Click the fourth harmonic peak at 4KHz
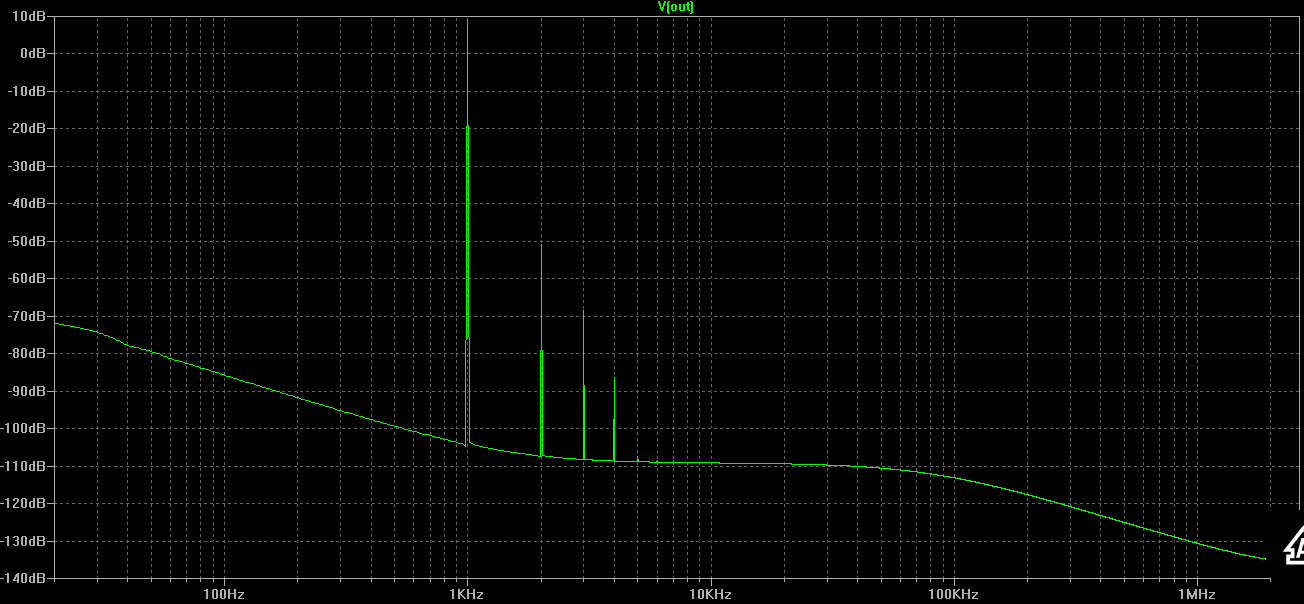Screen dimensions: 1304x604 coord(614,419)
